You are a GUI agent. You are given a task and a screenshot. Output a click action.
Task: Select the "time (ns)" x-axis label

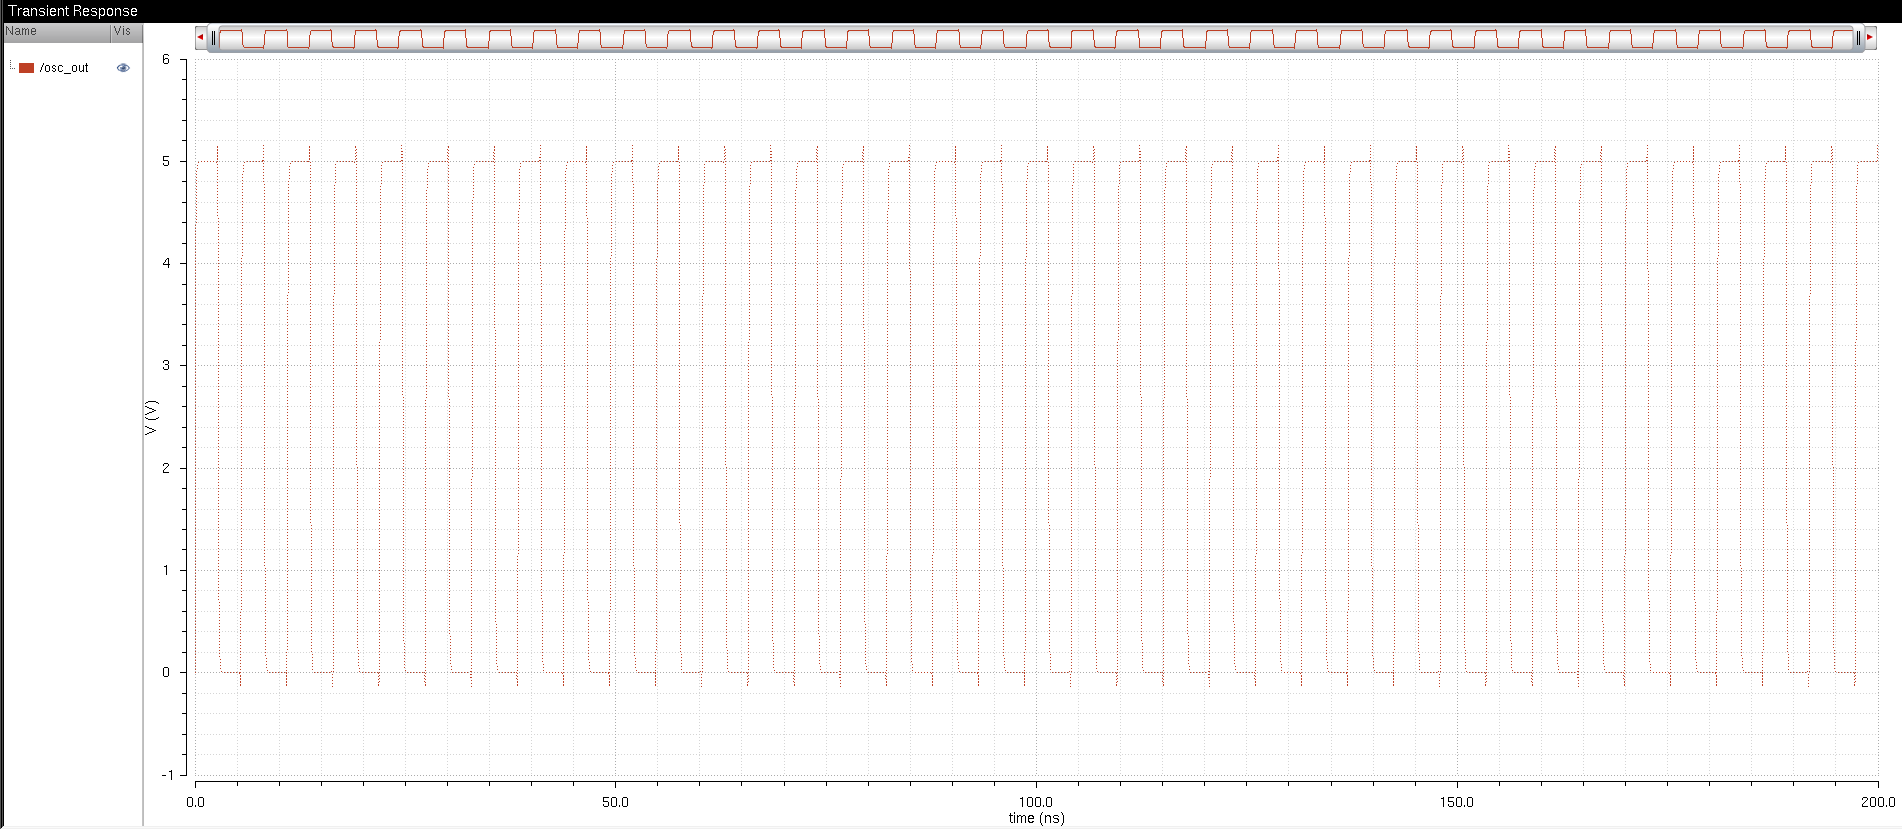tap(1036, 818)
